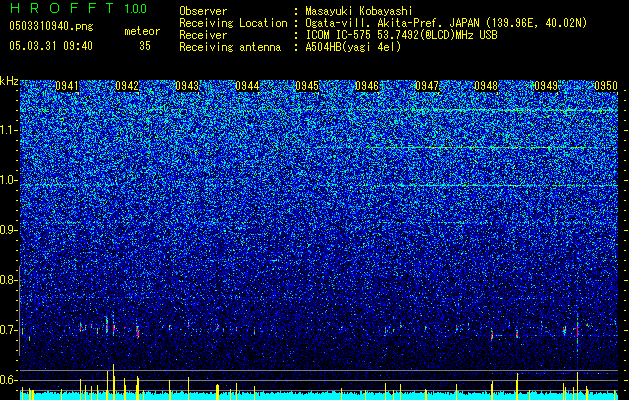The width and height of the screenshot is (629, 400).
Task: Click the Receiver field label
Action: pyautogui.click(x=203, y=35)
